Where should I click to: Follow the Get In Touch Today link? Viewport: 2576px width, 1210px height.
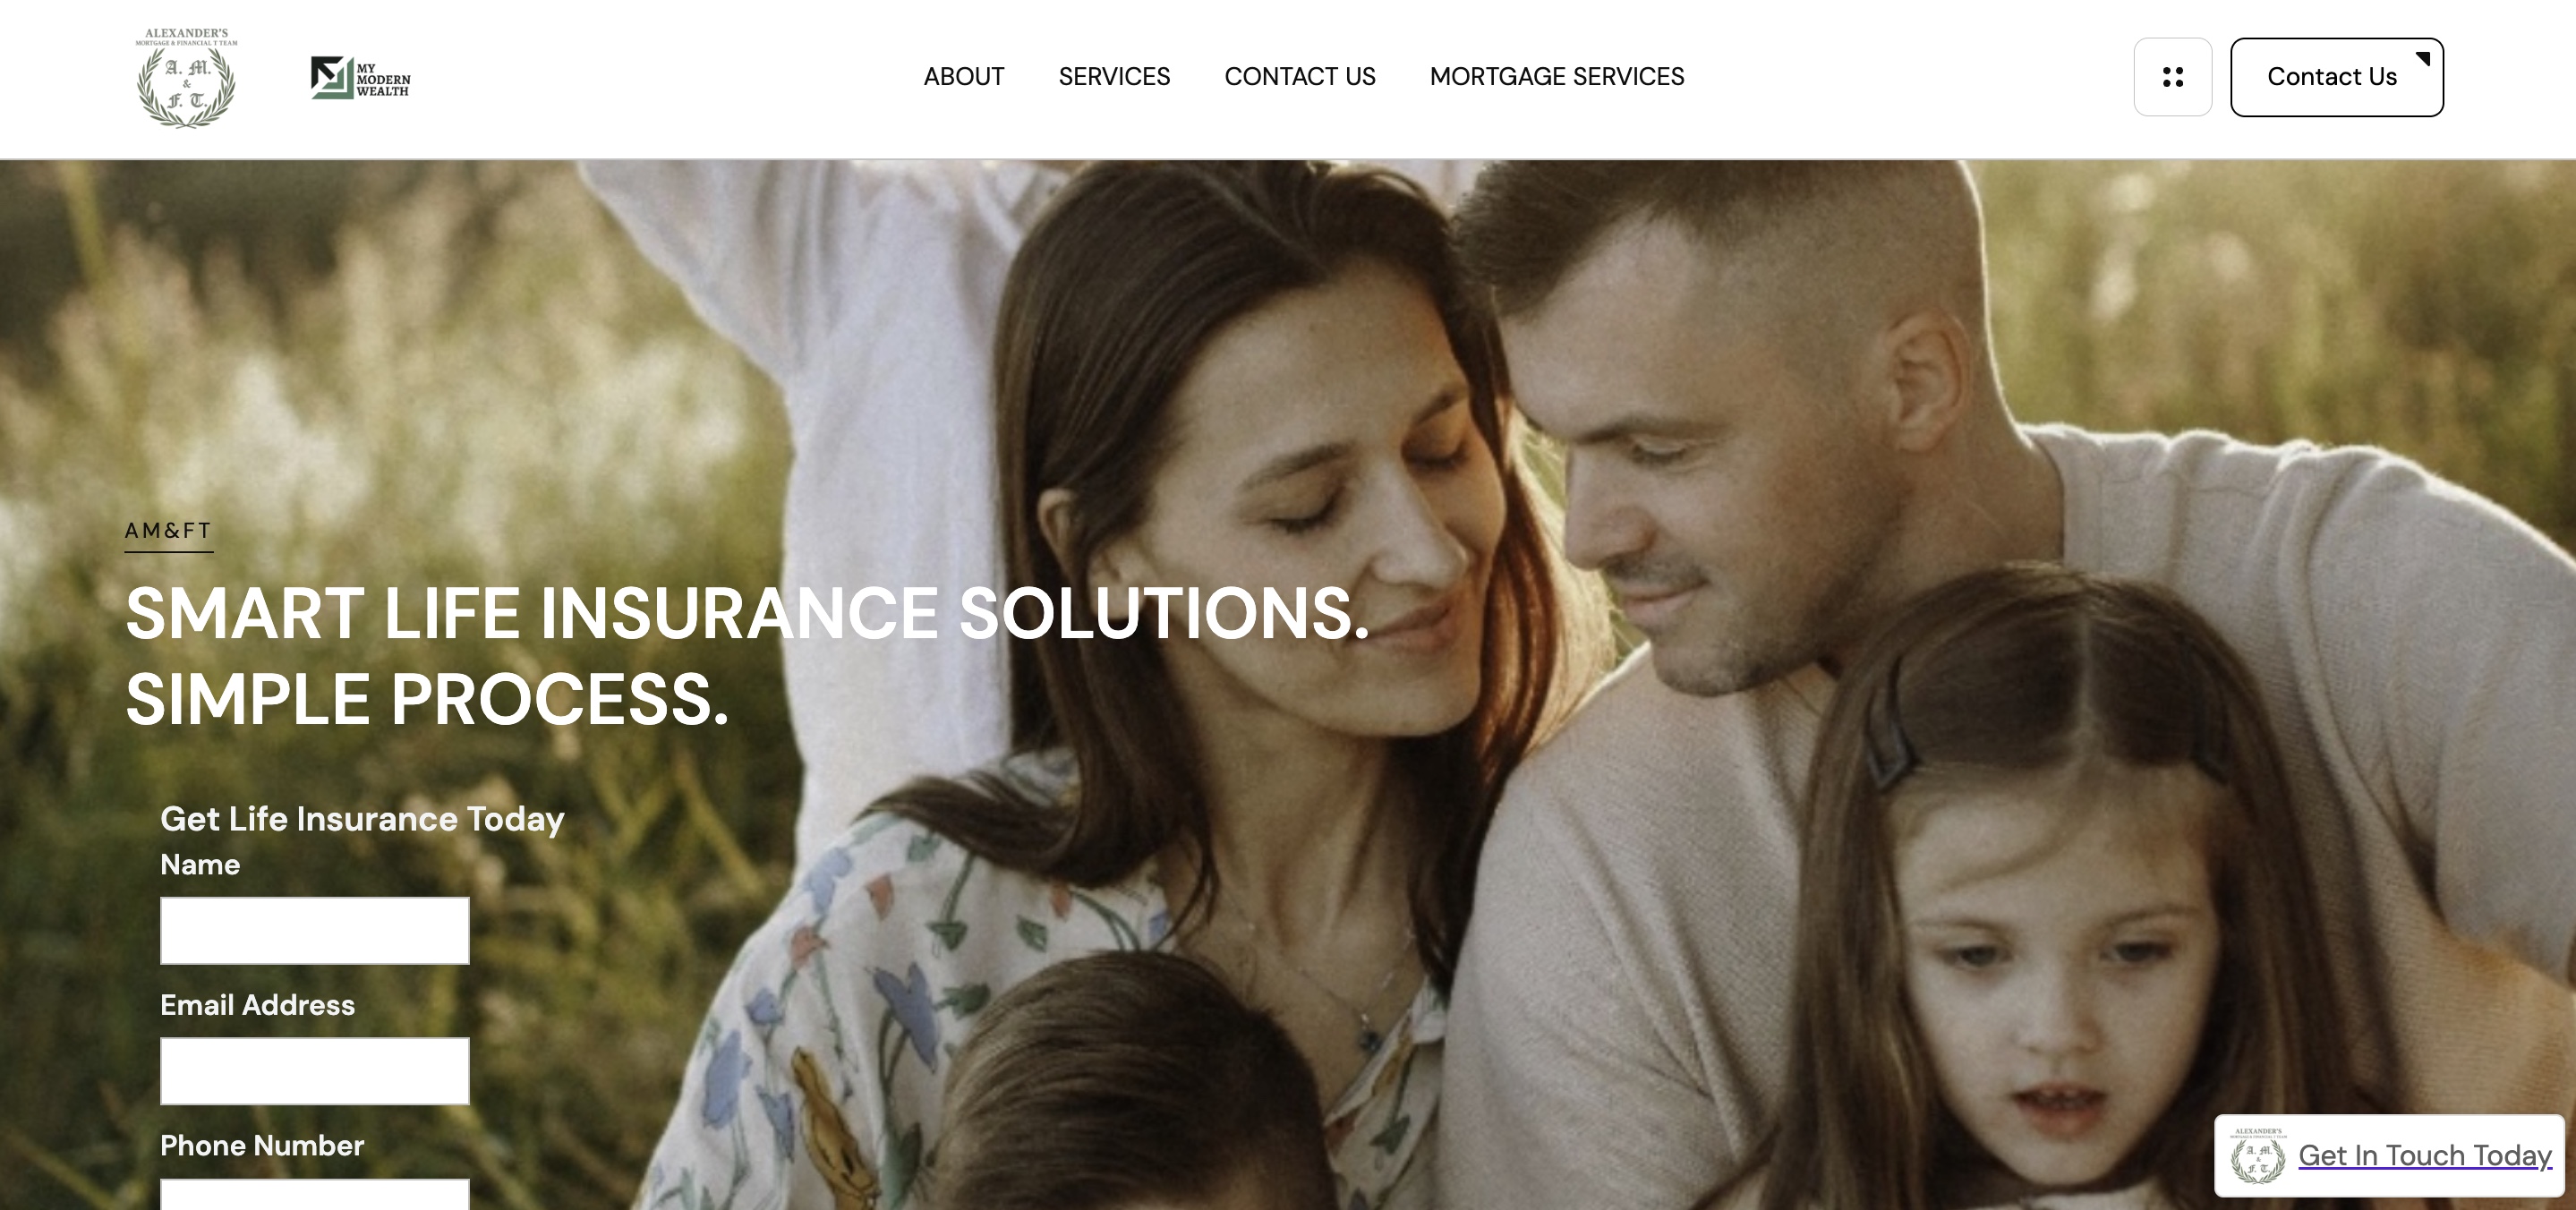point(2425,1156)
